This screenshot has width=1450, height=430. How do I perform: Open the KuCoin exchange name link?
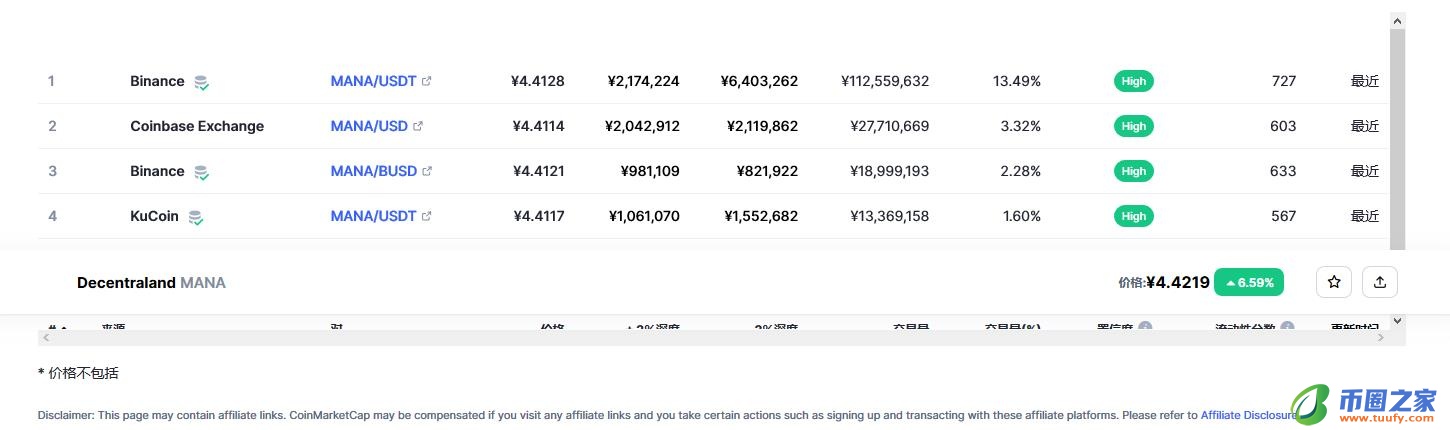tap(154, 216)
